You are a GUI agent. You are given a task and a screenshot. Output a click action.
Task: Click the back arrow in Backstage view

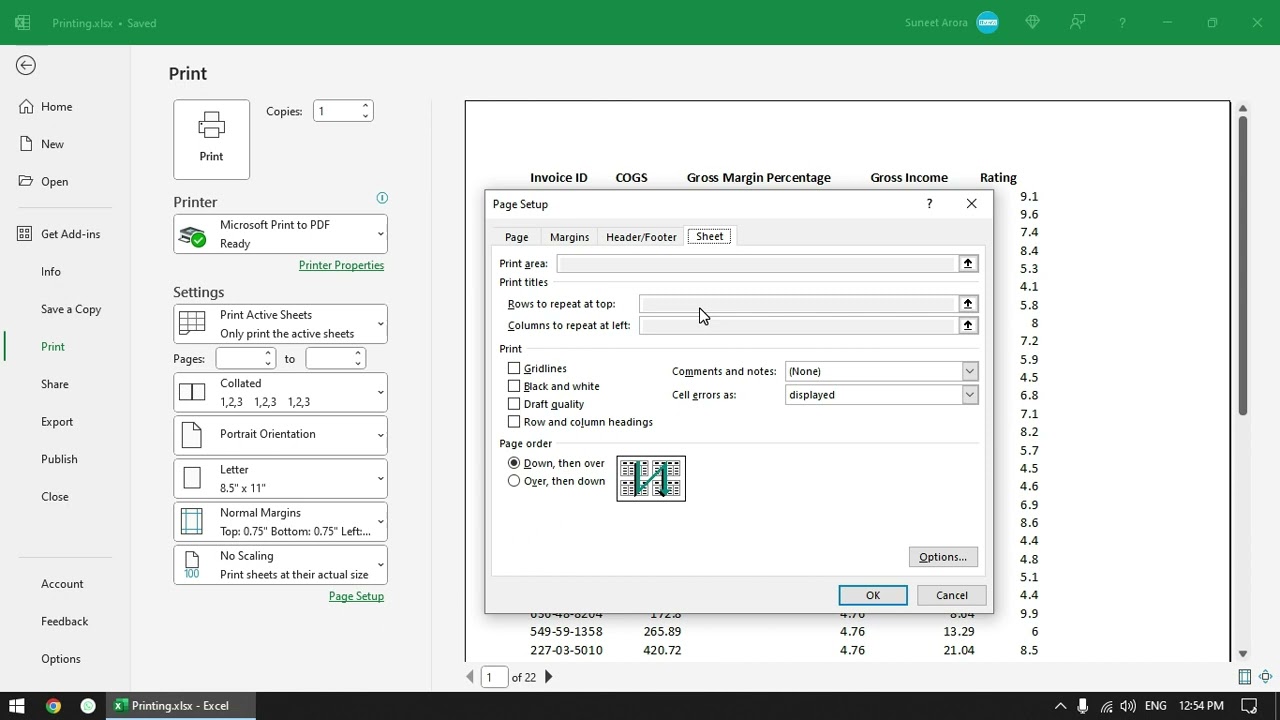(26, 66)
